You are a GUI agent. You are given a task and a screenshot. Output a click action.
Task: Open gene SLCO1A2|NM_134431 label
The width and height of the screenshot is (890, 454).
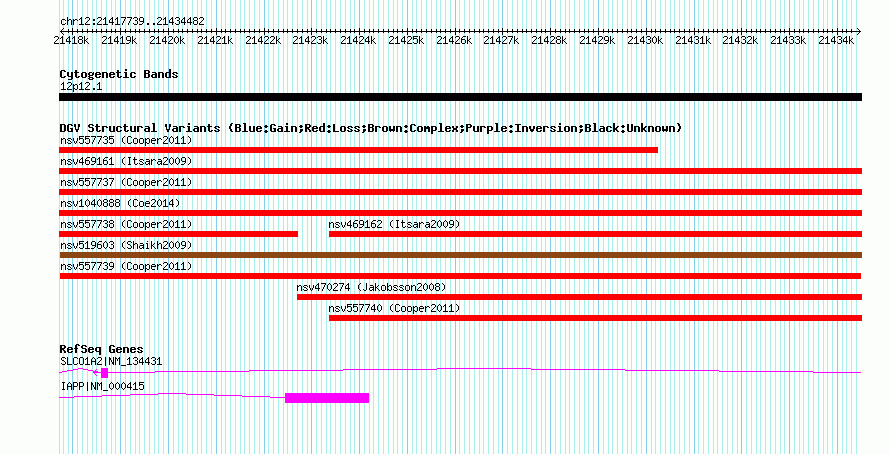click(111, 361)
